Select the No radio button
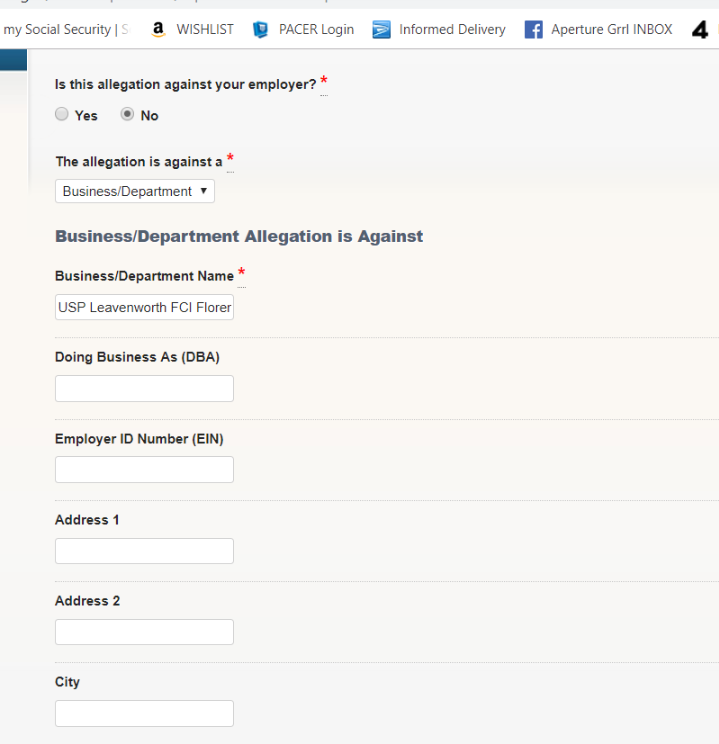This screenshot has width=719, height=744. click(127, 114)
